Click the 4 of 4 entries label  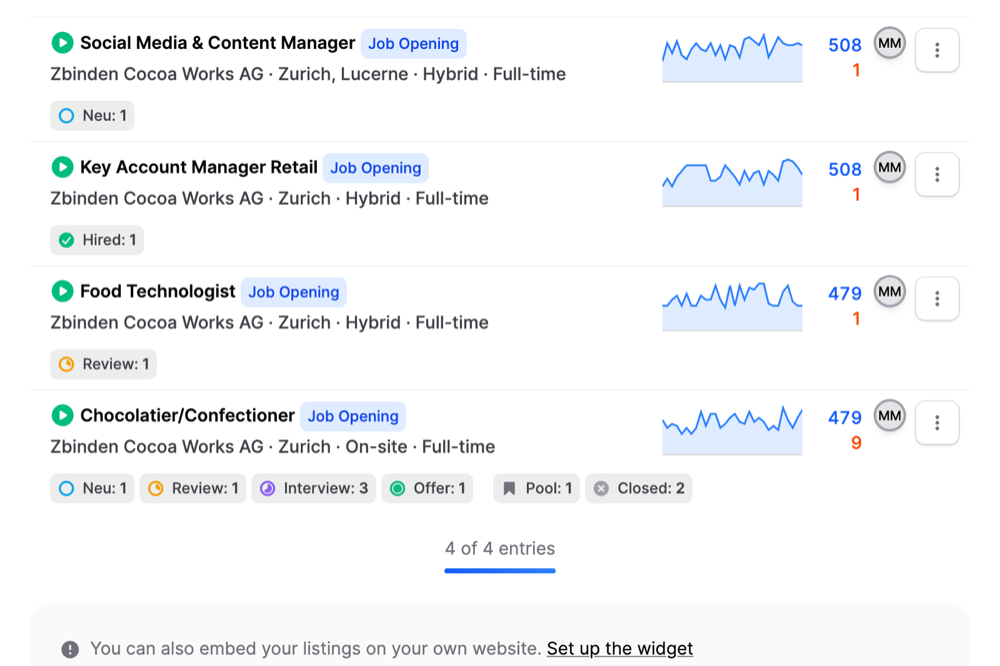500,548
